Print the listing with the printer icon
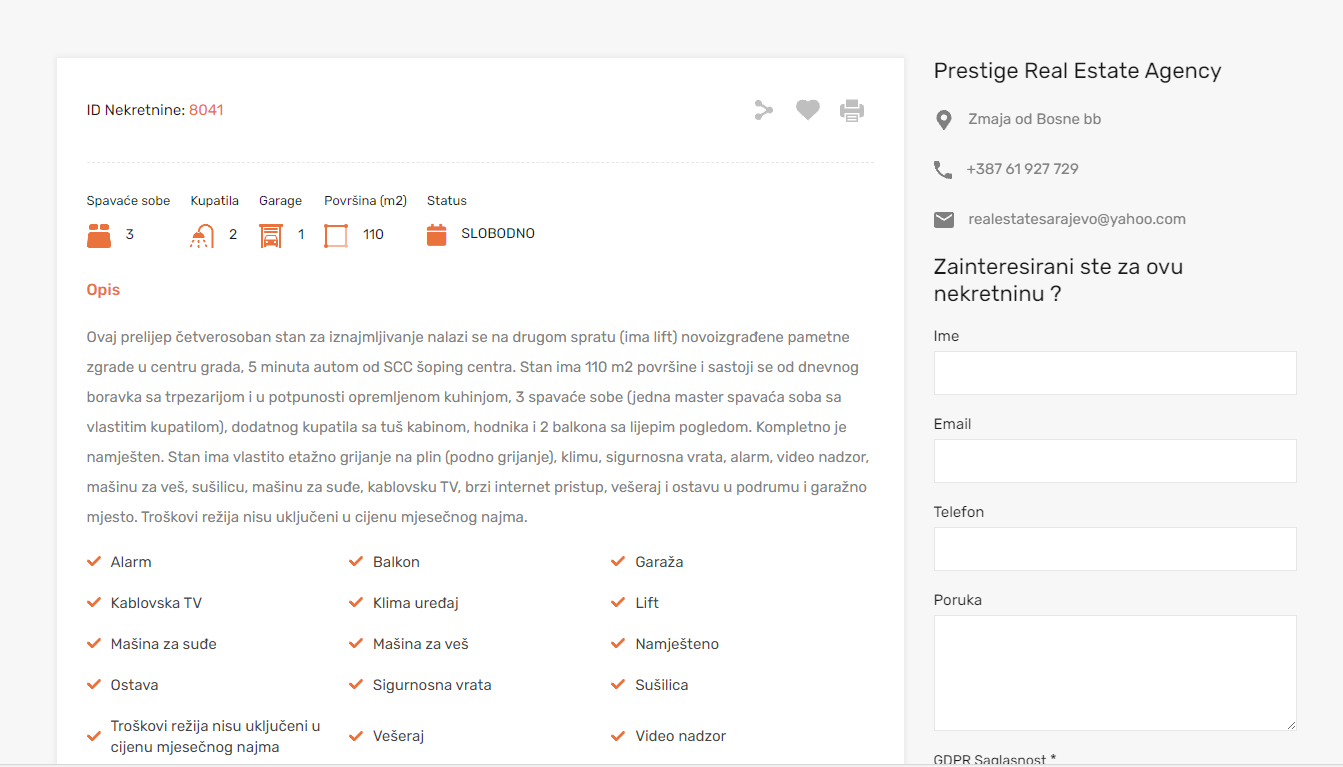This screenshot has width=1343, height=767. click(852, 110)
